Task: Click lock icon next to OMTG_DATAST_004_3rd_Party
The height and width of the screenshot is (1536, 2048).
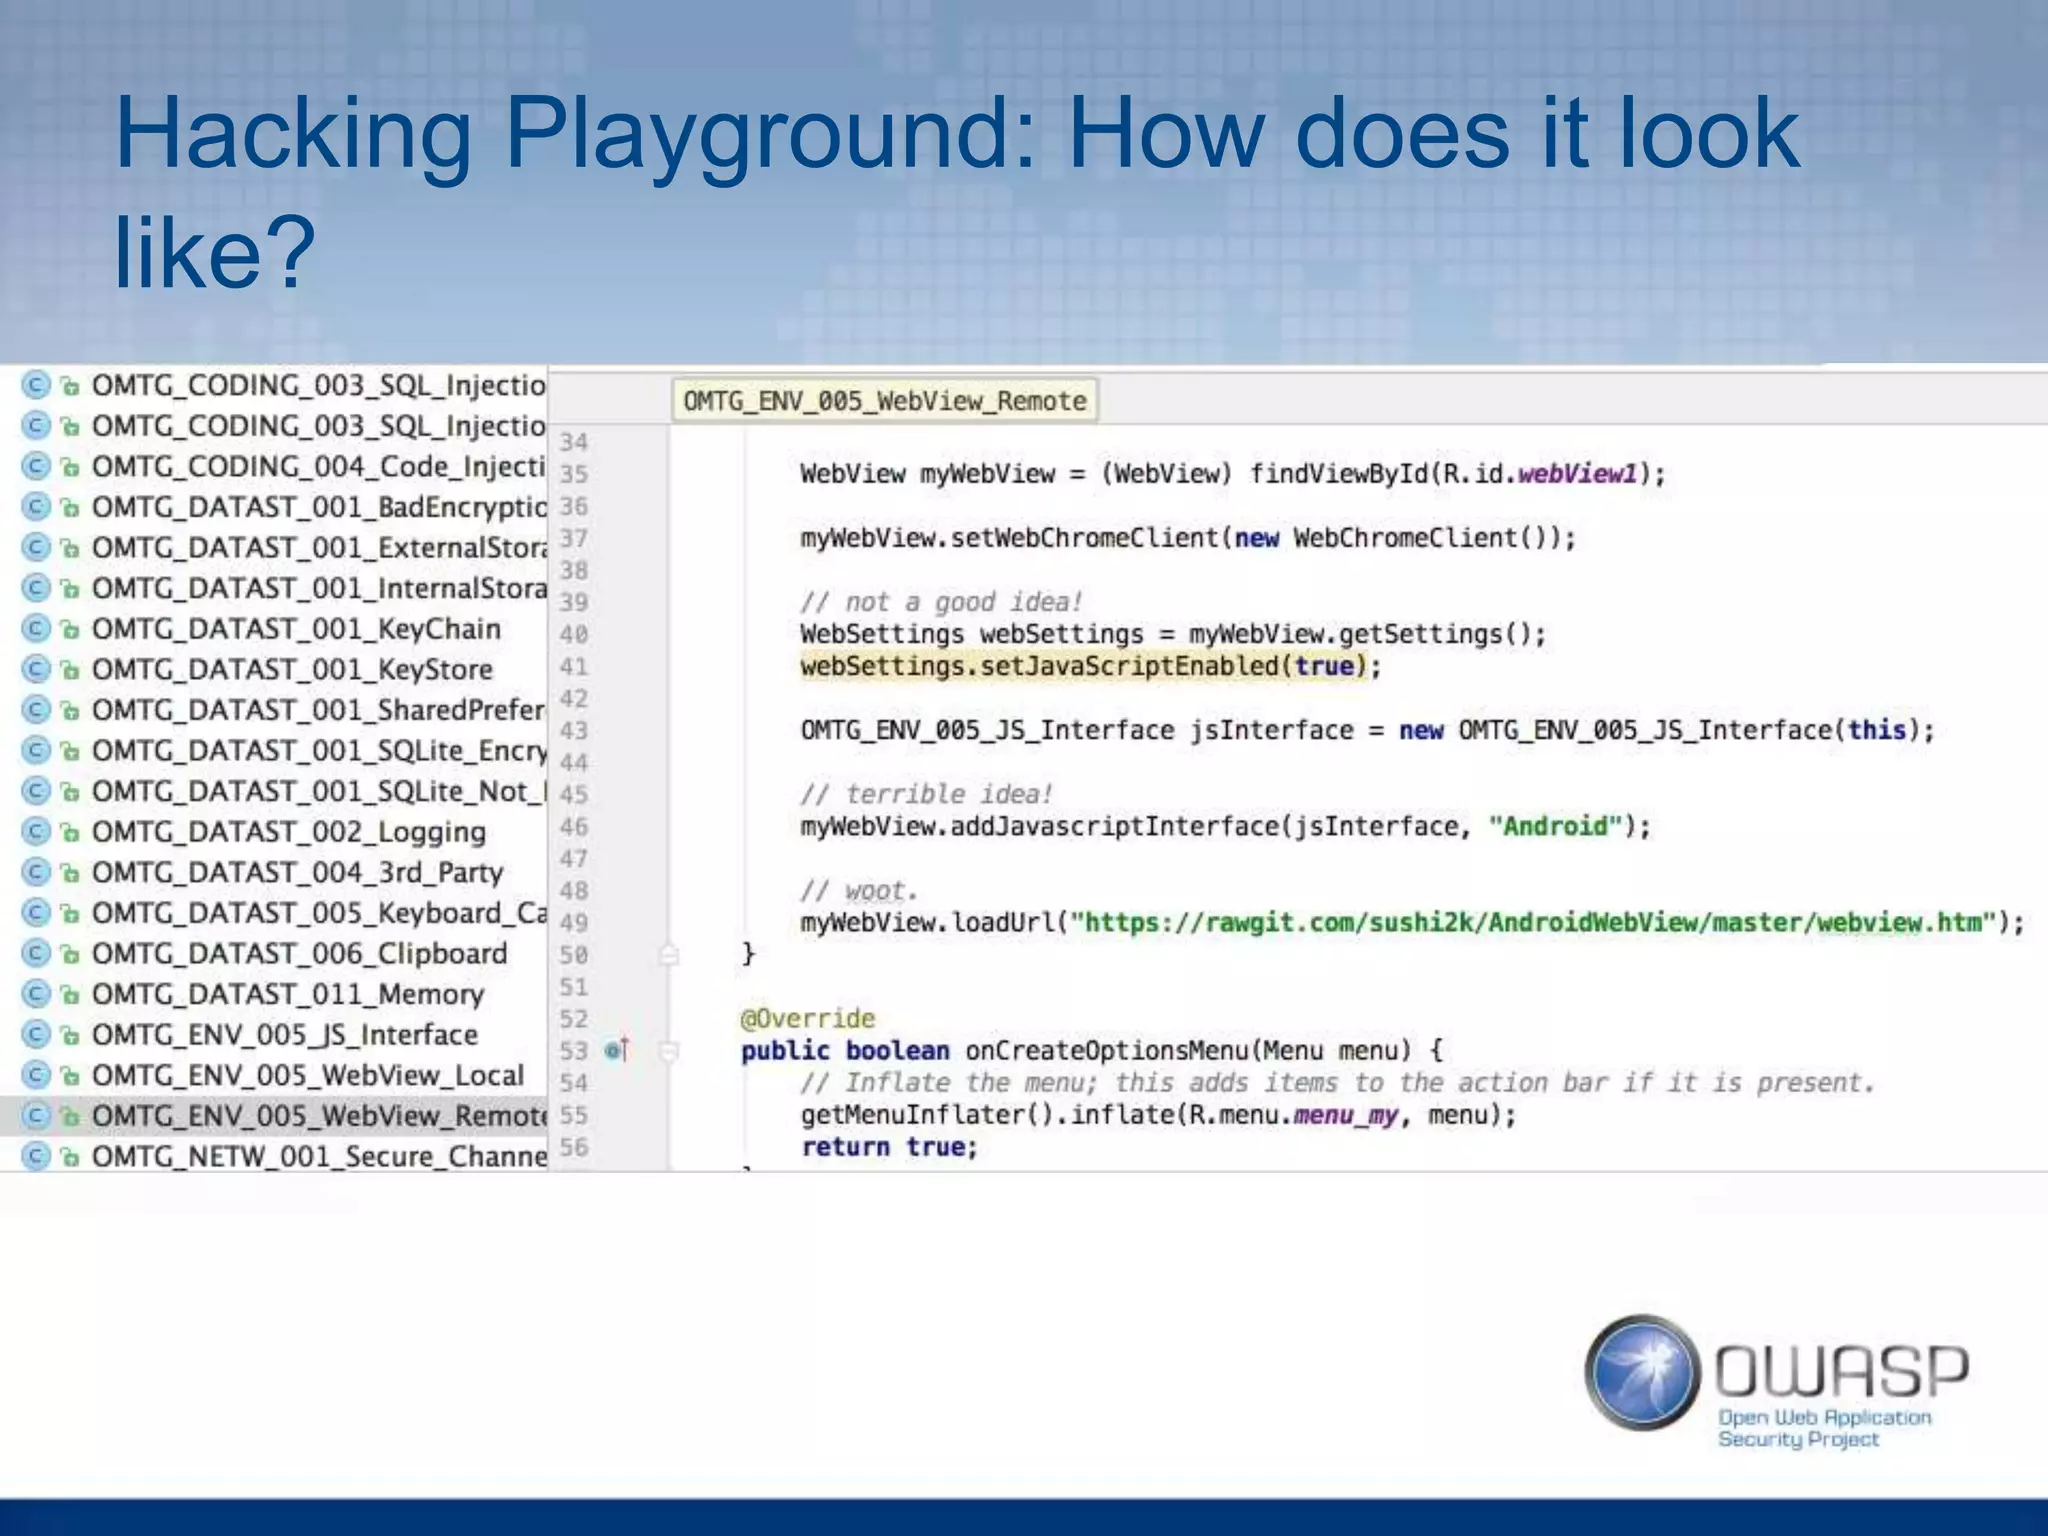Action: point(70,873)
